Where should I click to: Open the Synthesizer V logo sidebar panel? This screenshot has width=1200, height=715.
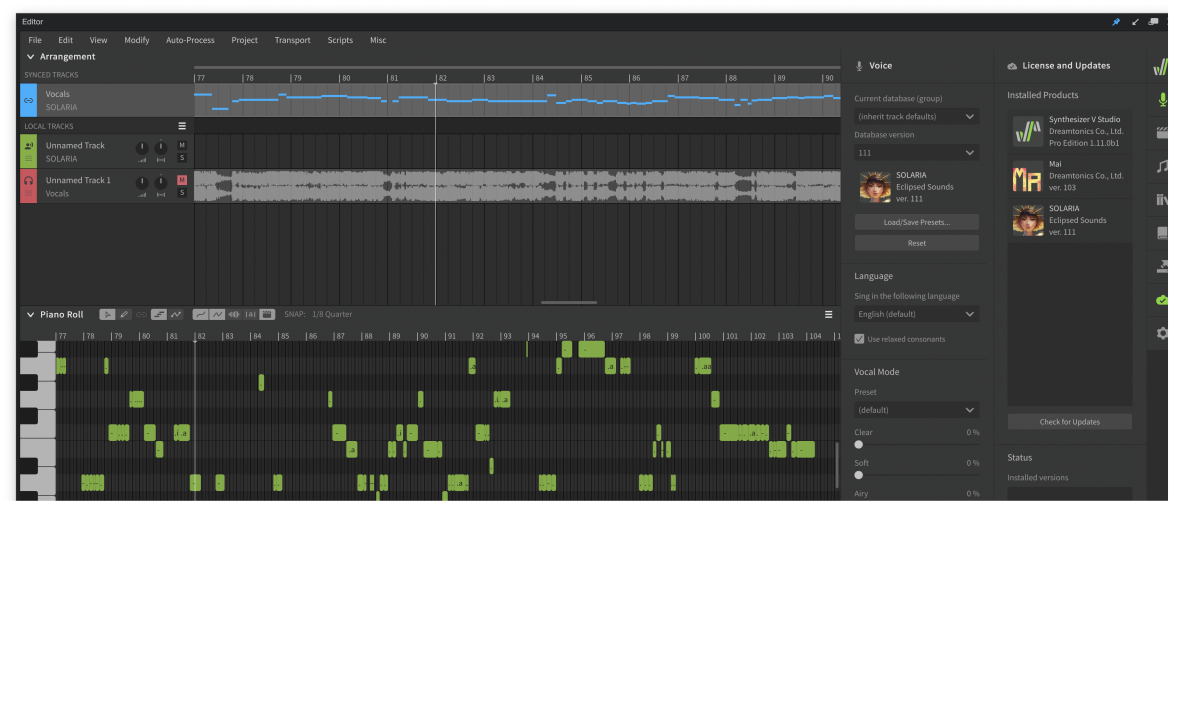[x=1162, y=67]
